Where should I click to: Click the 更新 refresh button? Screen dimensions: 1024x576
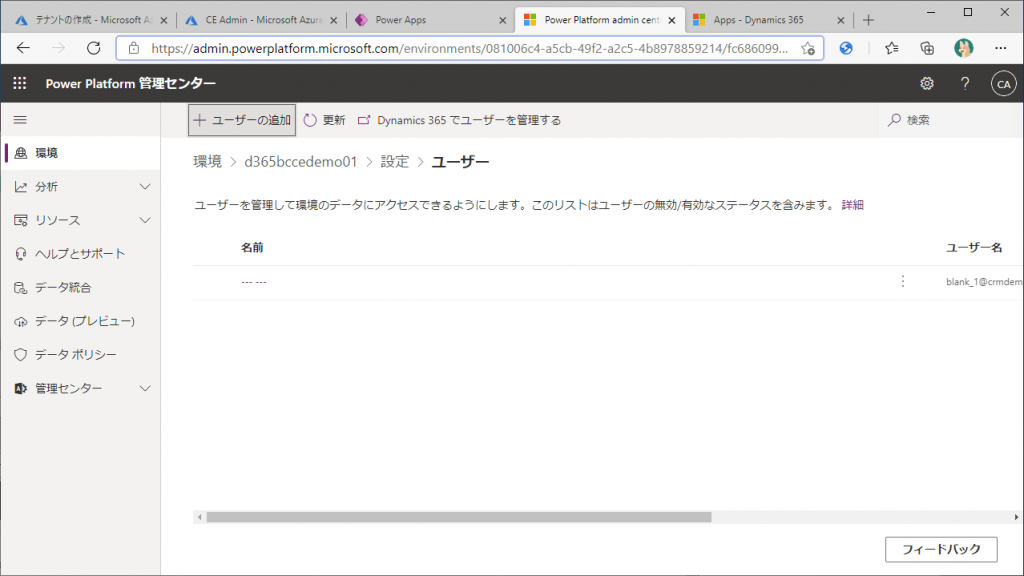click(325, 120)
